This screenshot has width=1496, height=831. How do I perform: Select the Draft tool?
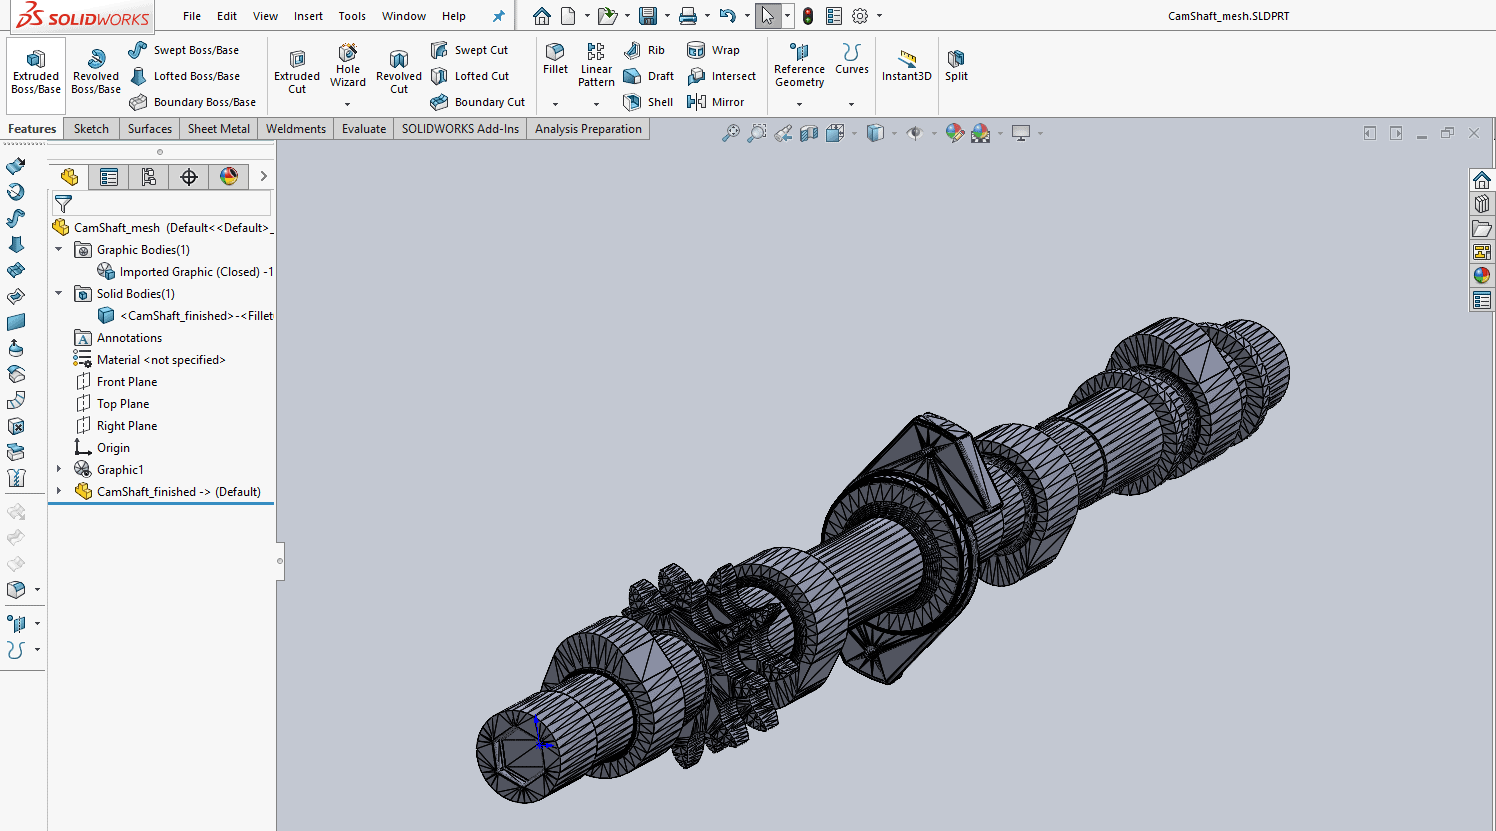point(648,76)
